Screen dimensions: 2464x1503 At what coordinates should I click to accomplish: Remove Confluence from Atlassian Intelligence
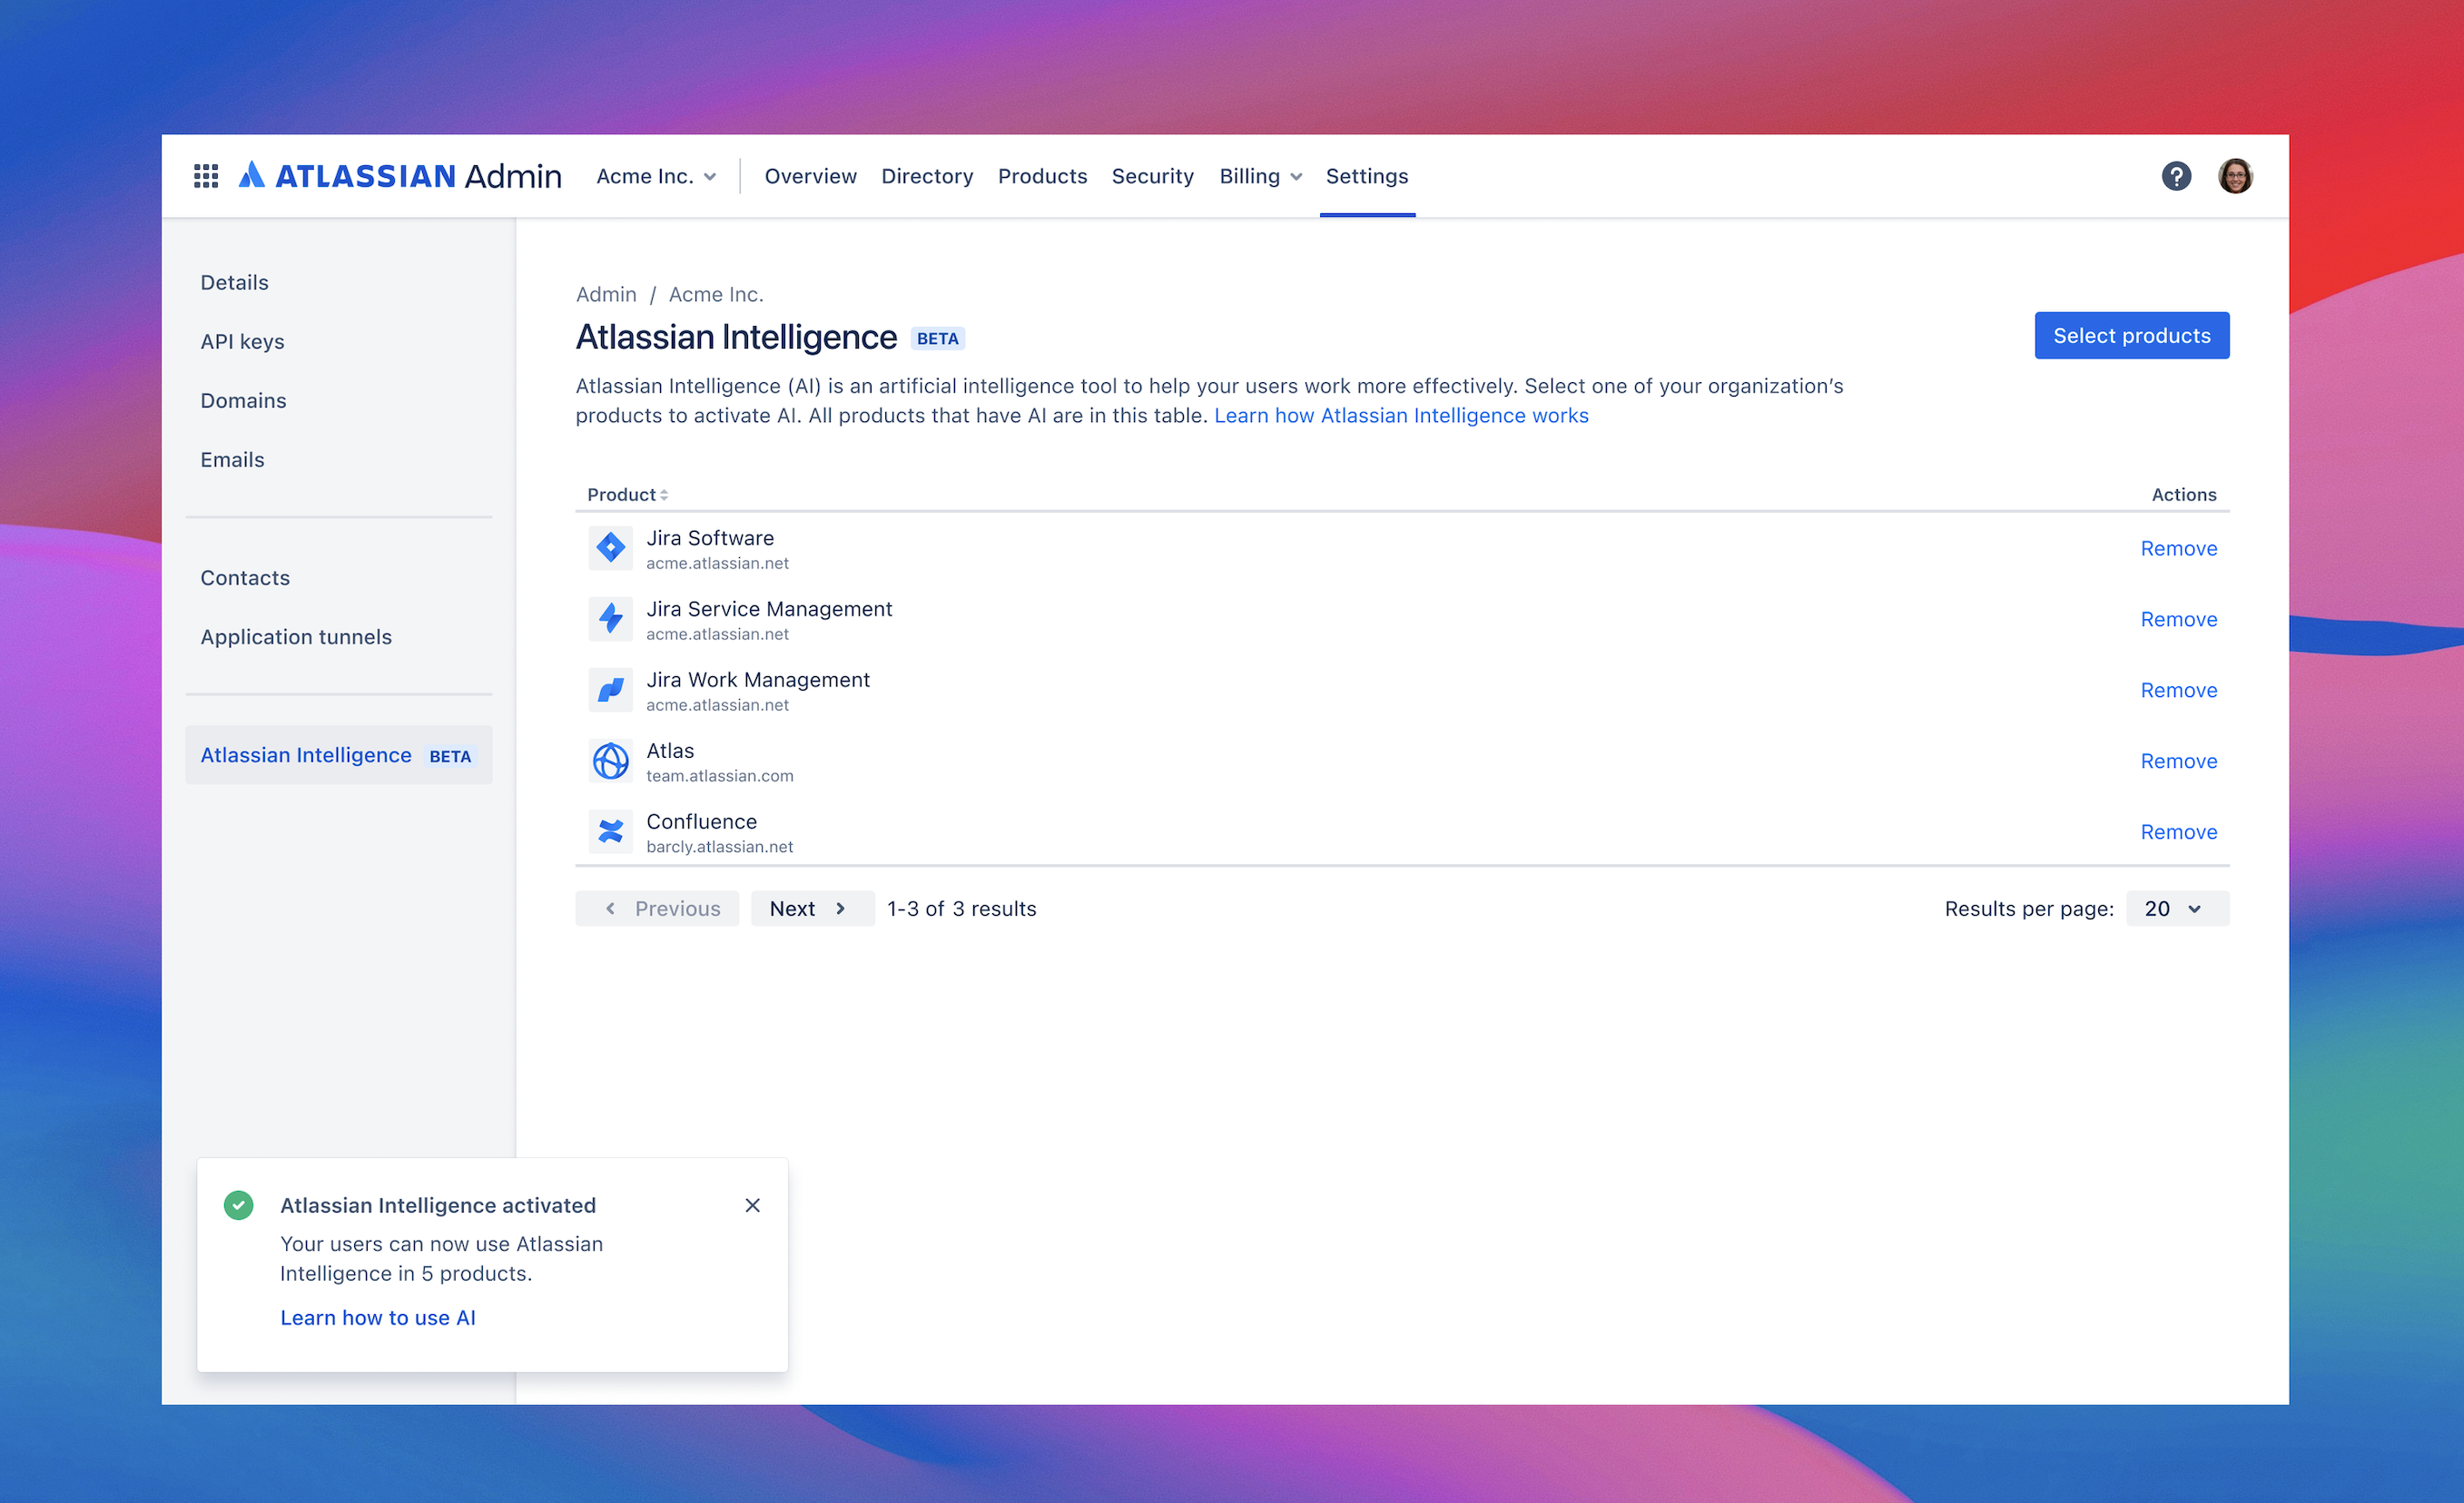(x=2178, y=832)
